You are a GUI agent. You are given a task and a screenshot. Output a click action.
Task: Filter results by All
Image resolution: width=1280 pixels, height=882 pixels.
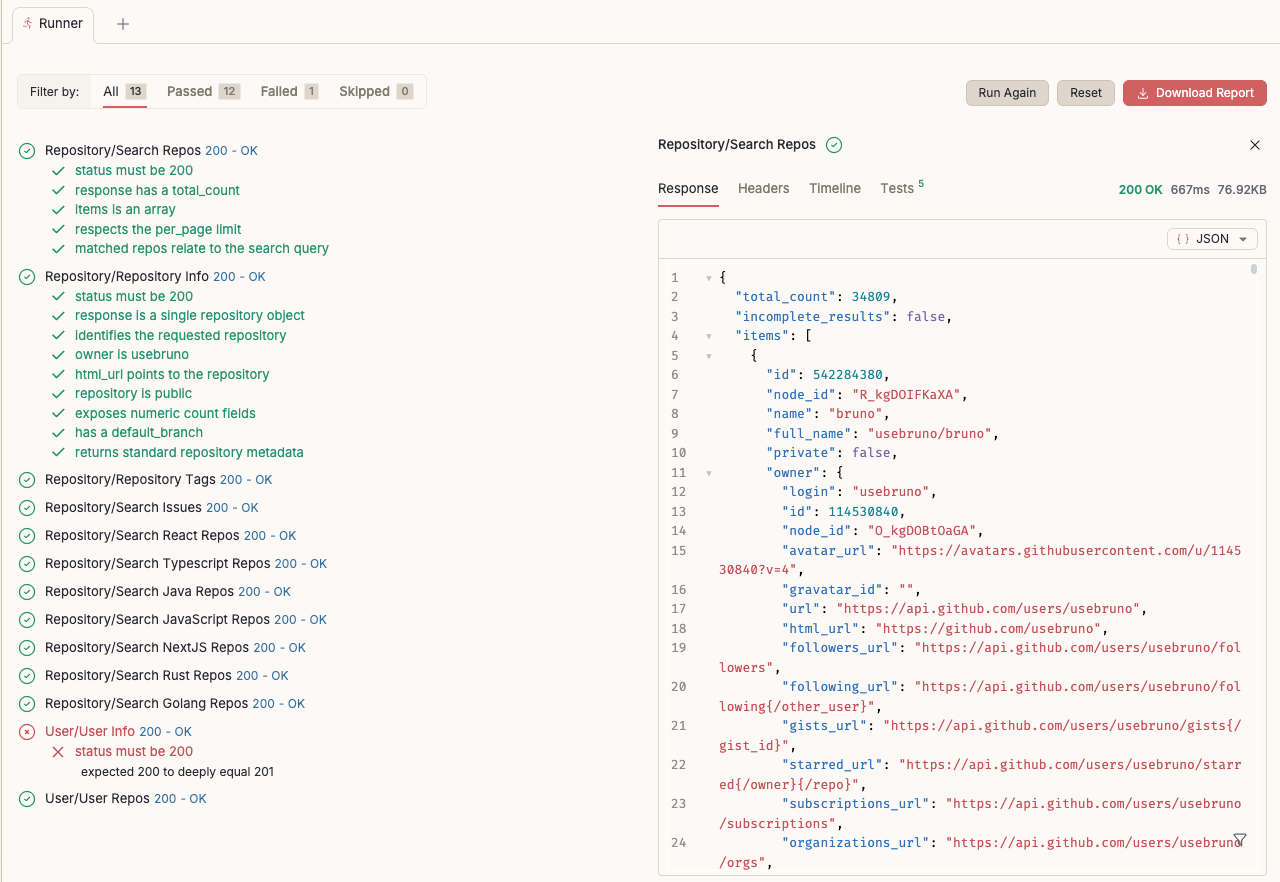125,91
